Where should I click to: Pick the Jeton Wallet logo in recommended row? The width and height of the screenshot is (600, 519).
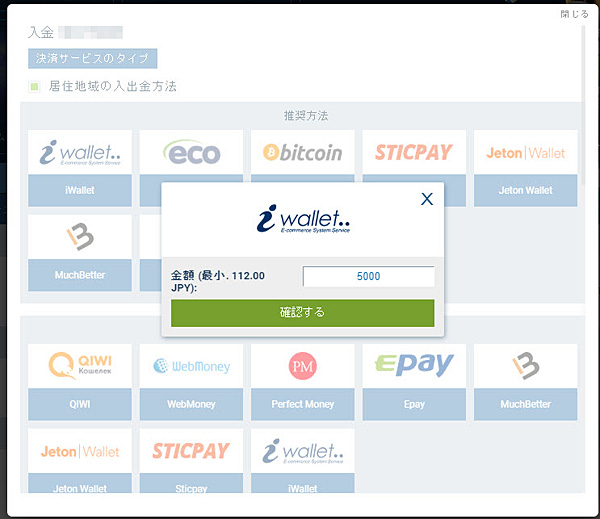(x=525, y=152)
